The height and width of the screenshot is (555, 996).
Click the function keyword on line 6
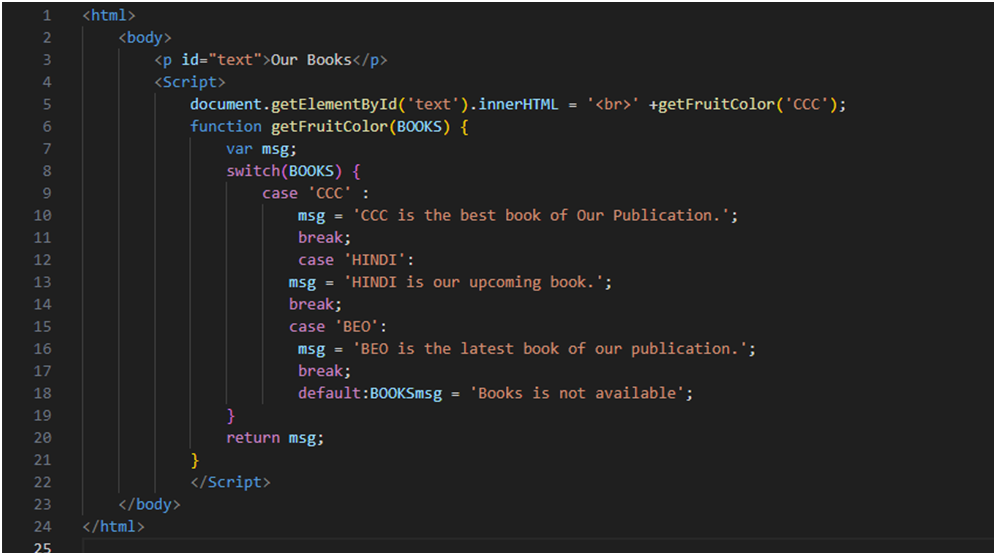pos(225,126)
